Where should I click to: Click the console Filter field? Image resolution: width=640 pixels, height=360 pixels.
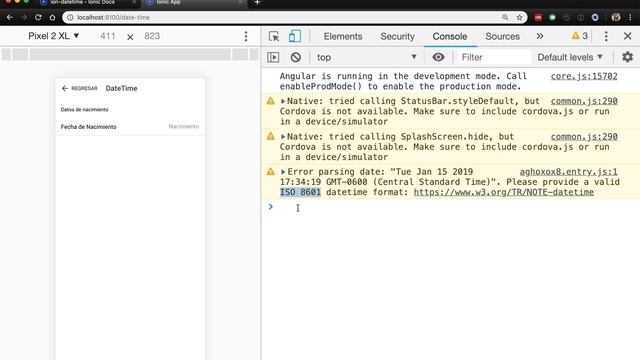[x=494, y=57]
